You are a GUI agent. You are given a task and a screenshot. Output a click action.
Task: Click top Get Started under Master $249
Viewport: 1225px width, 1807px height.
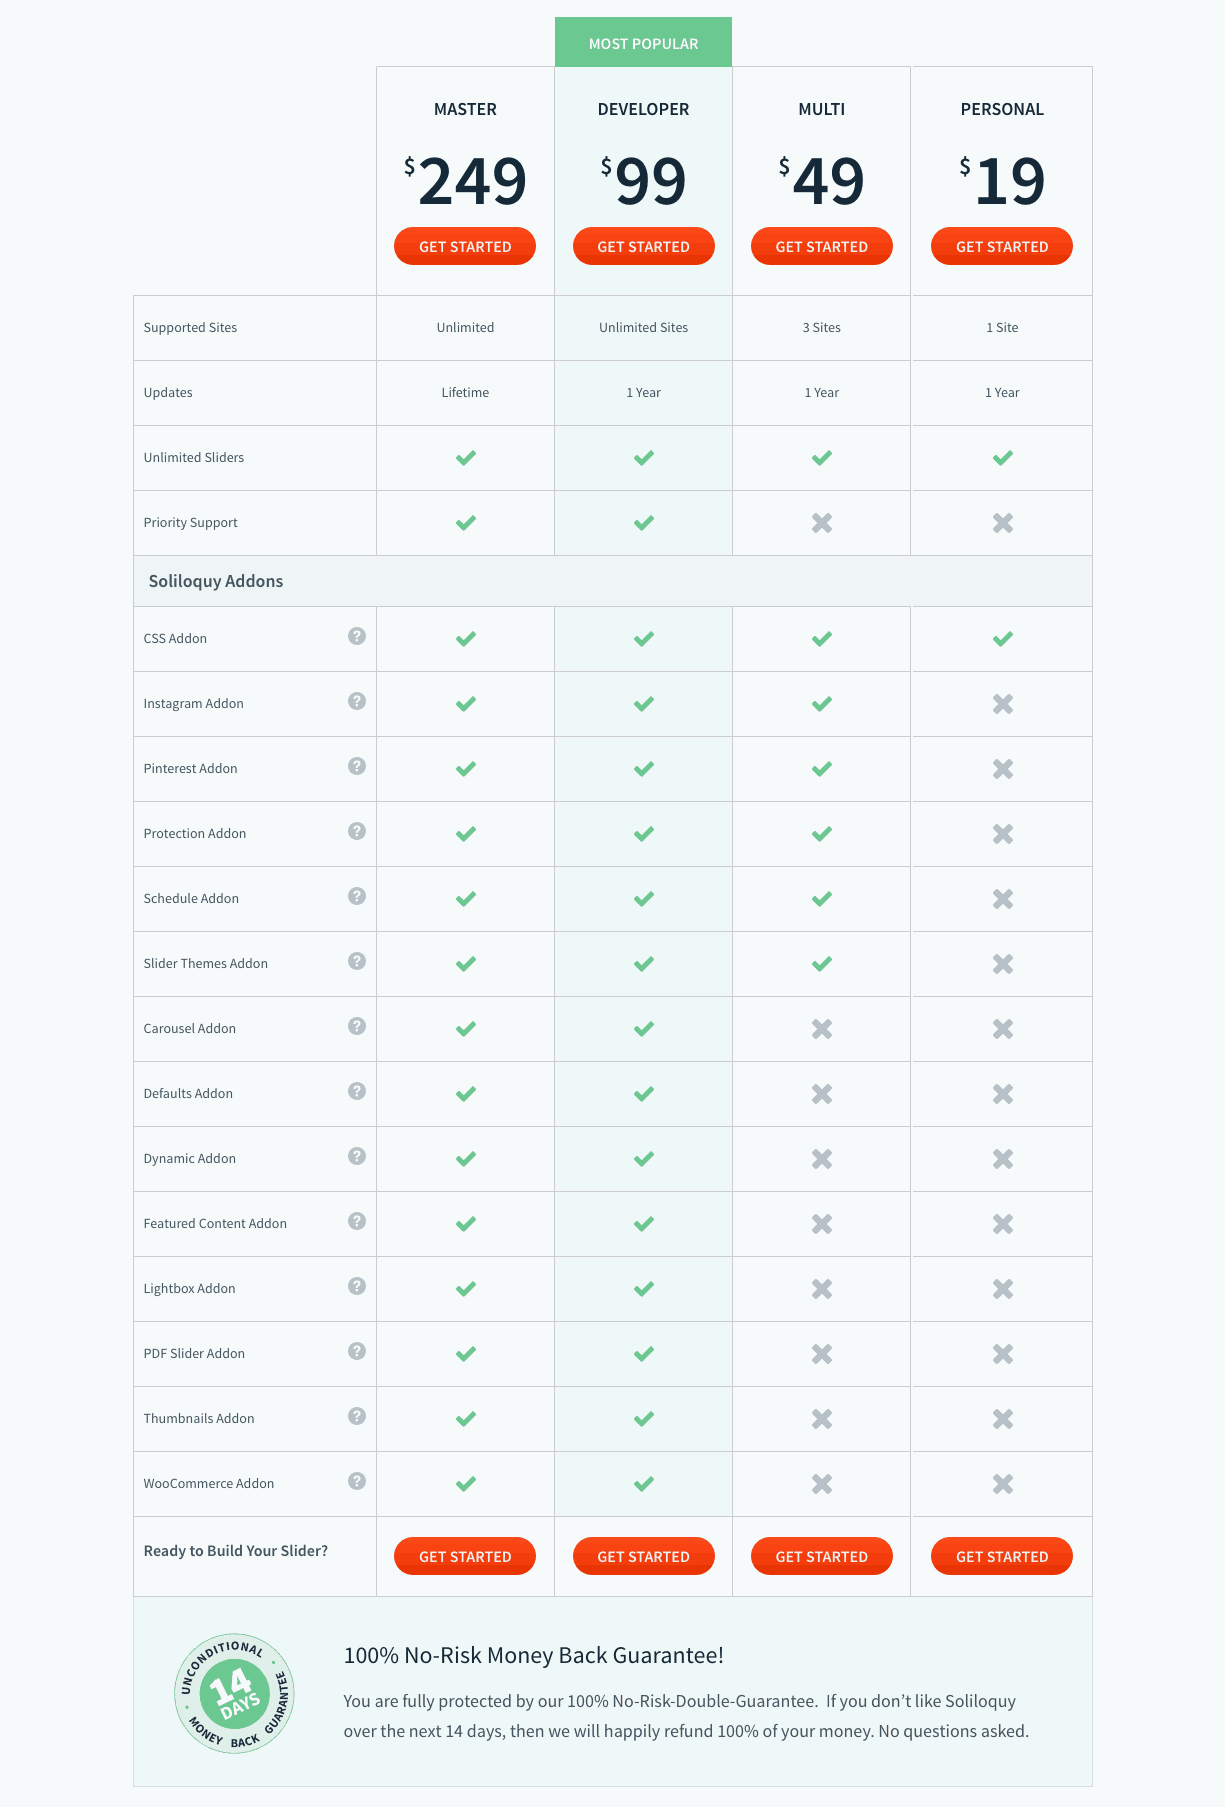coord(465,247)
